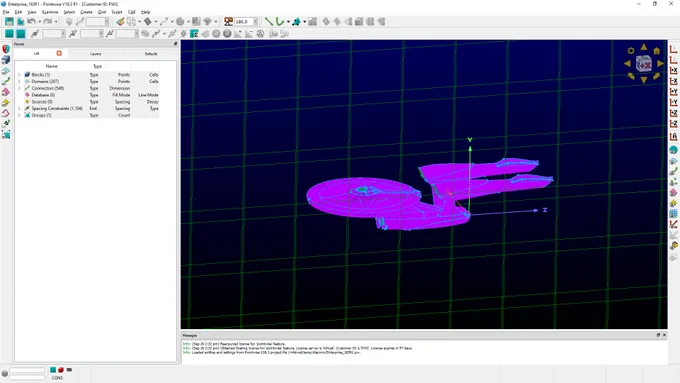Close the Messages panel

pyautogui.click(x=664, y=335)
